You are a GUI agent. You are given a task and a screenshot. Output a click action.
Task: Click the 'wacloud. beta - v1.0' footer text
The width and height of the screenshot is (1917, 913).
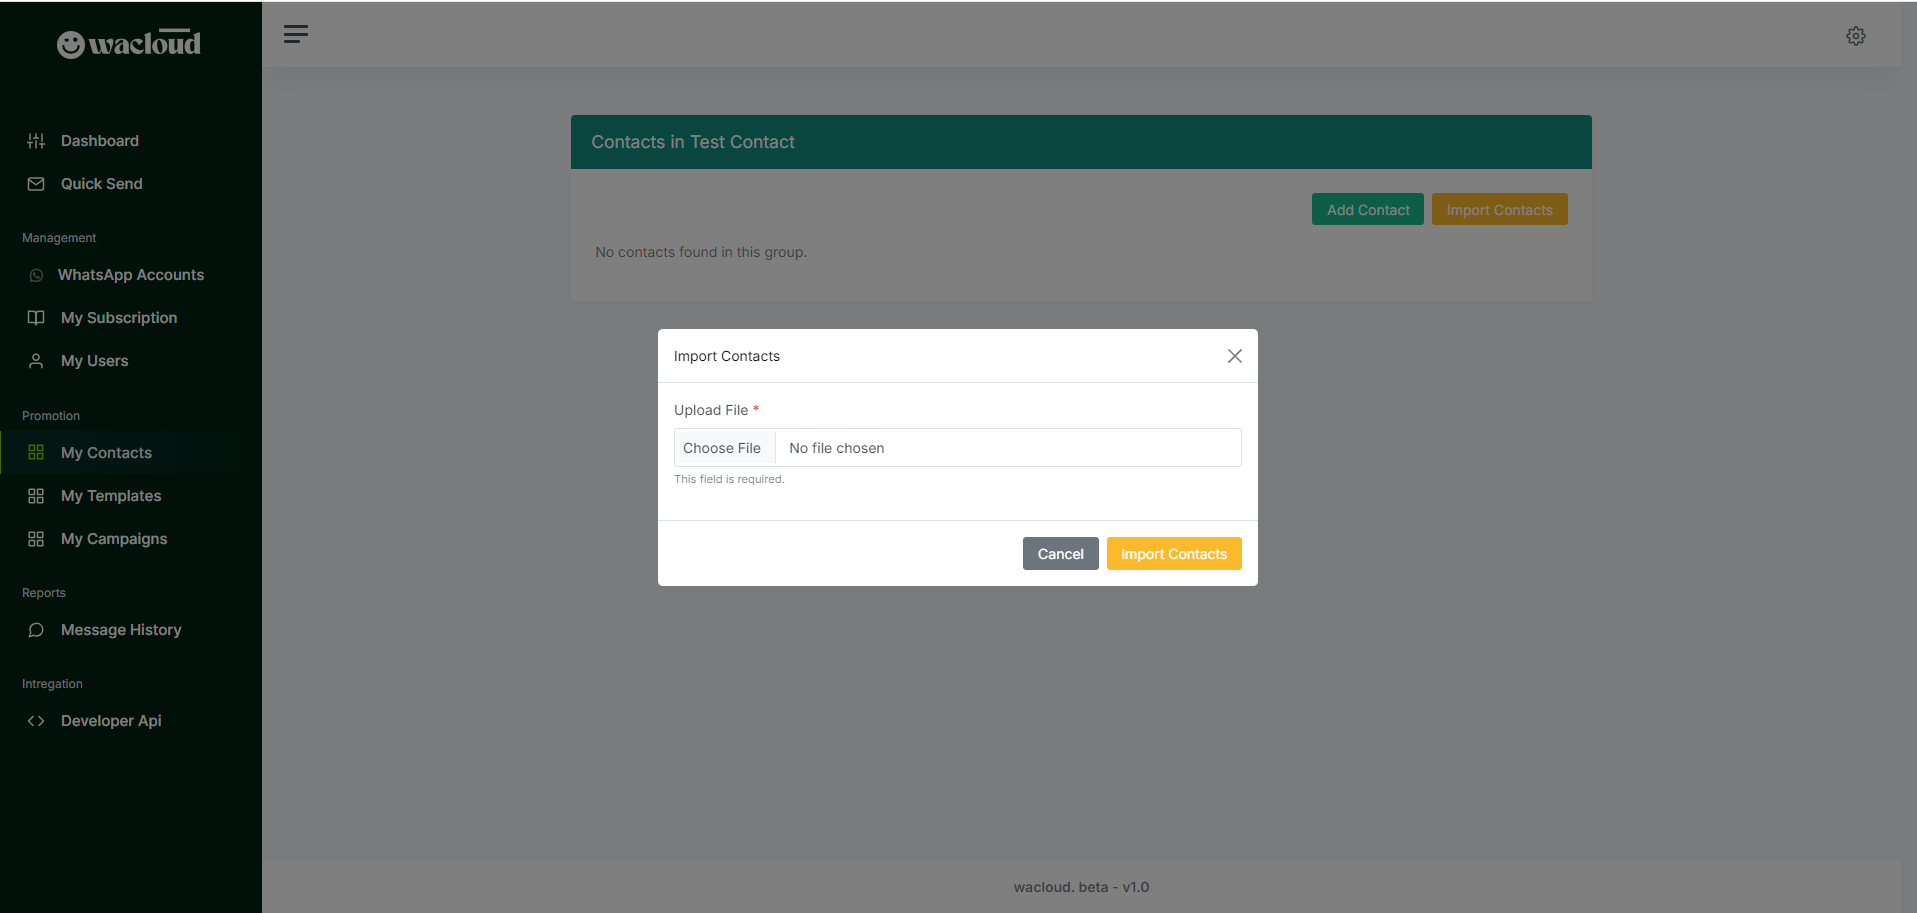click(1081, 887)
